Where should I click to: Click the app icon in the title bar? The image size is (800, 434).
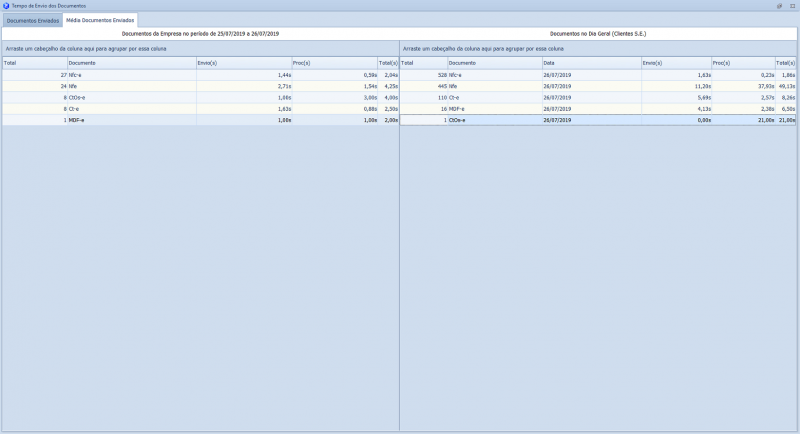pyautogui.click(x=6, y=5)
